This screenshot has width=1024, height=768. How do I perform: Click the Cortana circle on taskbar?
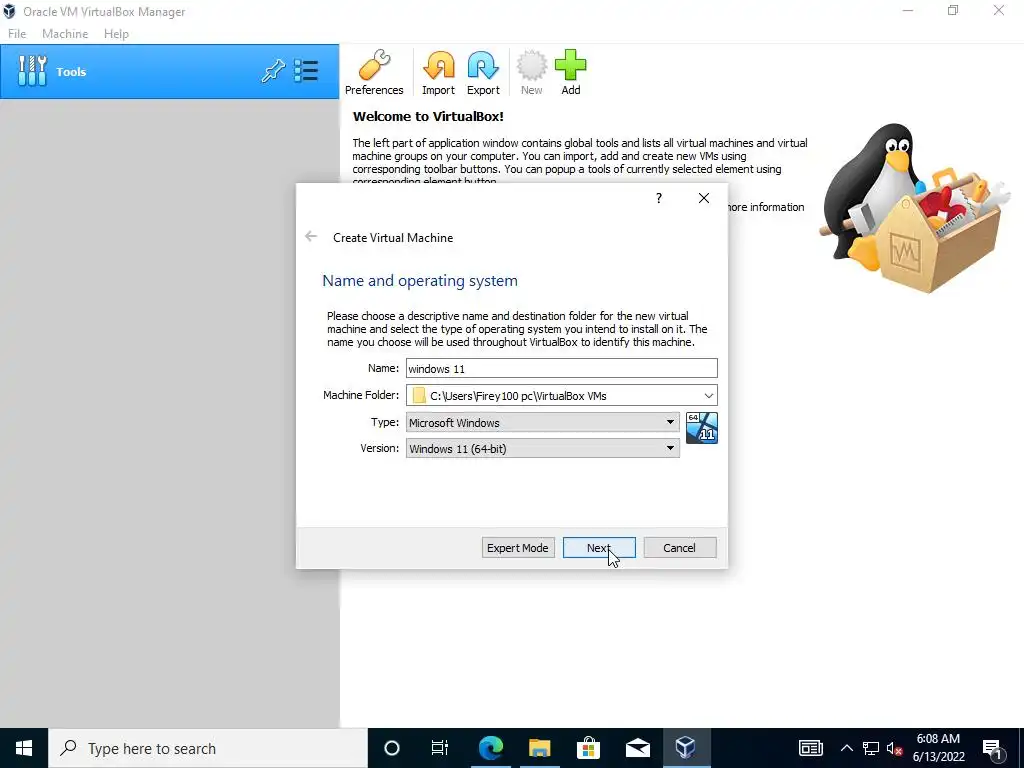point(392,748)
